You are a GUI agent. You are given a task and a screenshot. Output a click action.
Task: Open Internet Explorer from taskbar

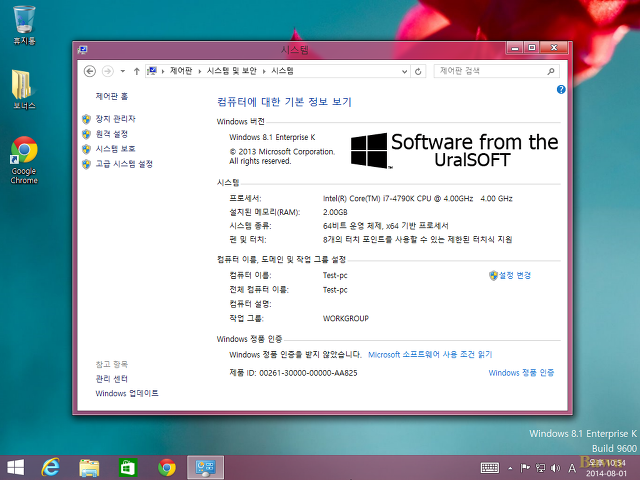point(51,467)
